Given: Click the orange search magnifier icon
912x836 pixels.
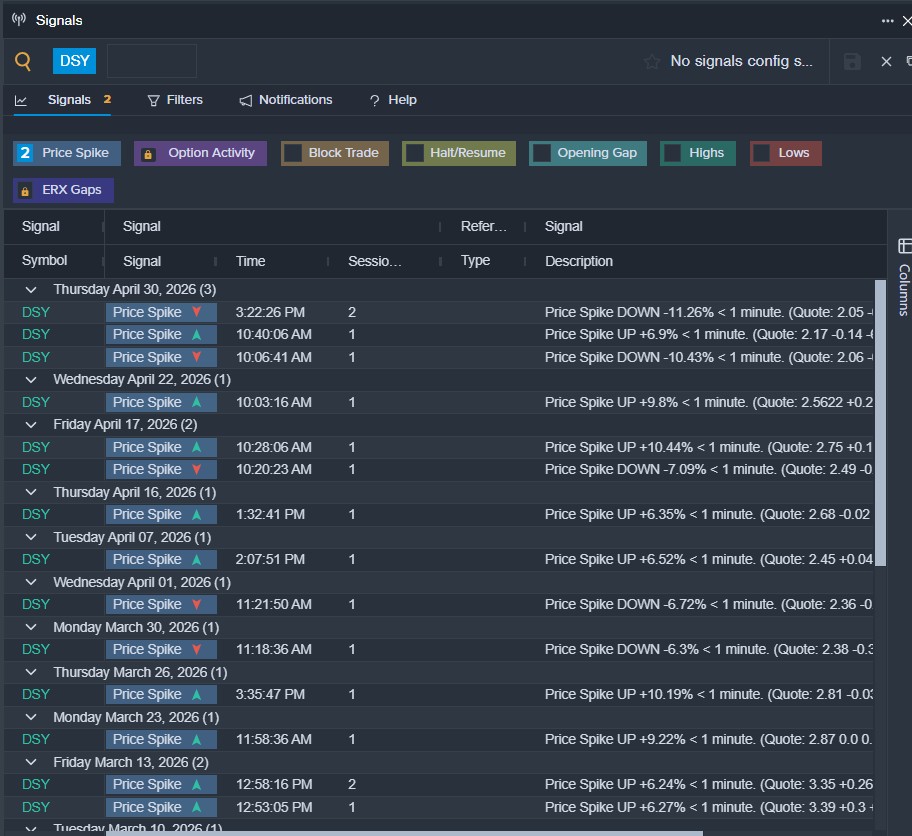Looking at the screenshot, I should pos(23,61).
